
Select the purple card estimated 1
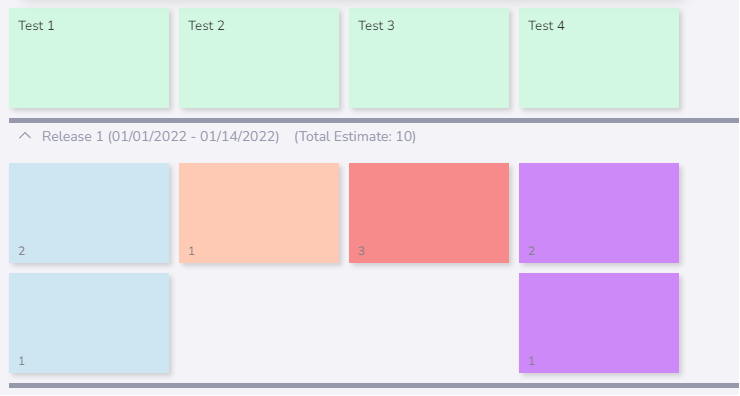click(x=599, y=323)
